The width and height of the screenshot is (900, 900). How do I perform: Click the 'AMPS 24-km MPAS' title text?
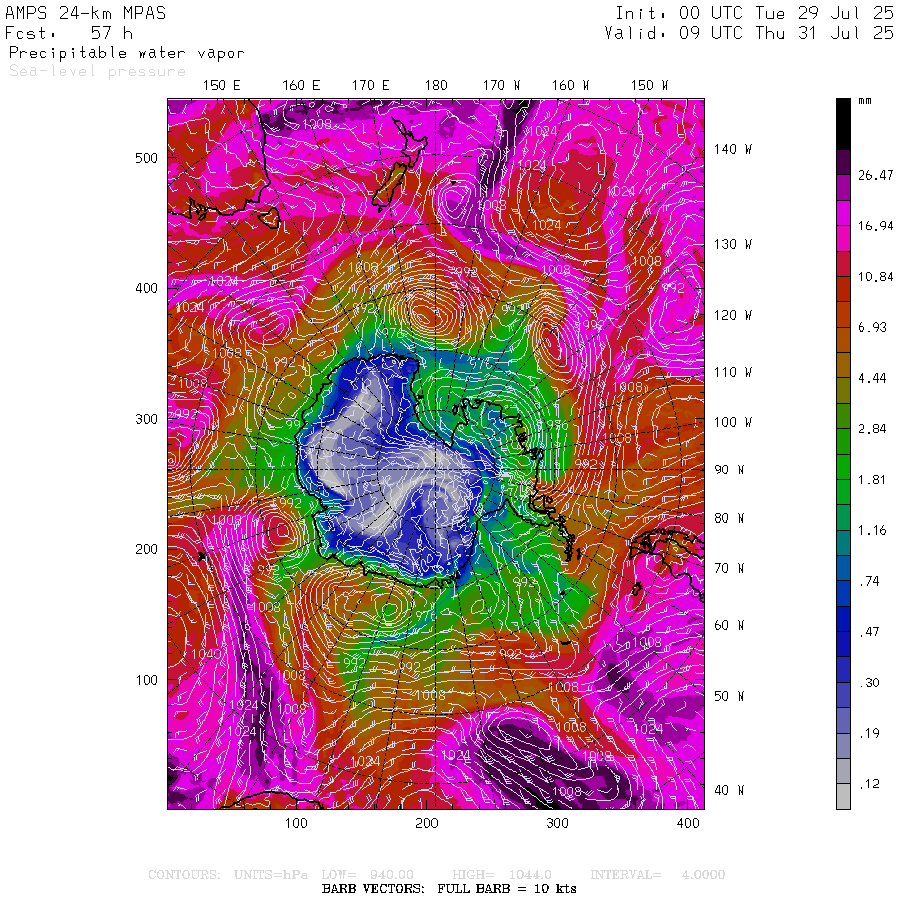[86, 13]
